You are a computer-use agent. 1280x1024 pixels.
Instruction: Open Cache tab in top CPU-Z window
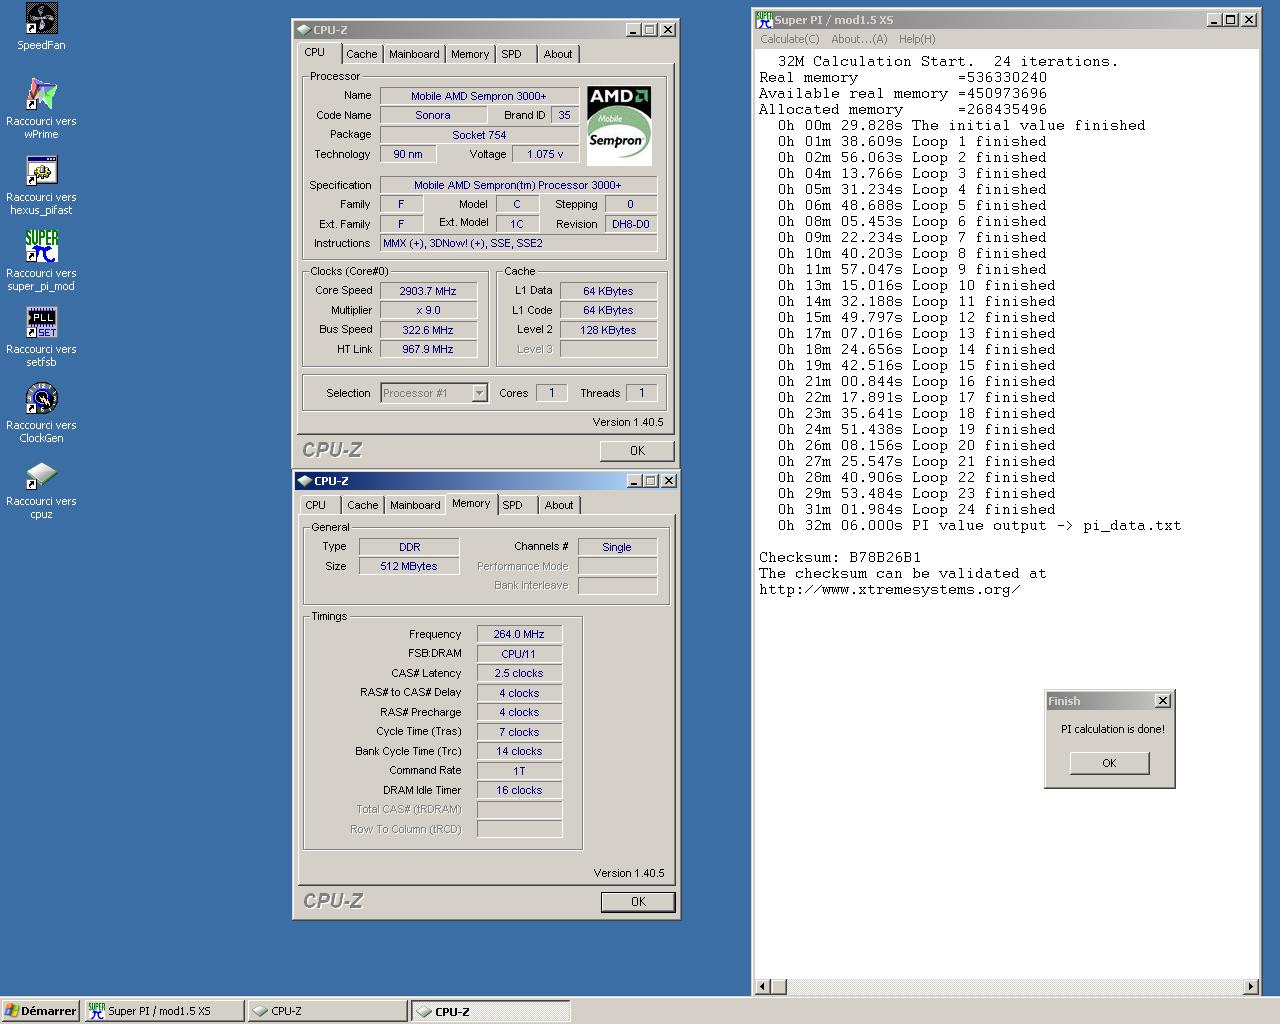[362, 54]
